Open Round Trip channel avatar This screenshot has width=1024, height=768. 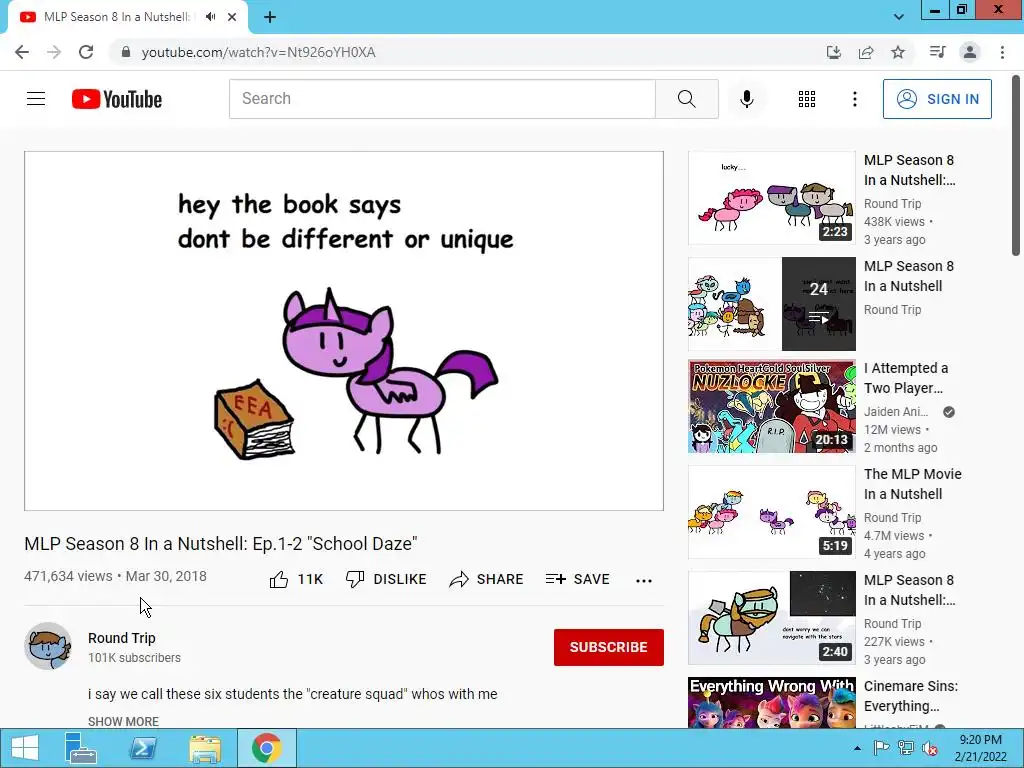click(x=48, y=646)
